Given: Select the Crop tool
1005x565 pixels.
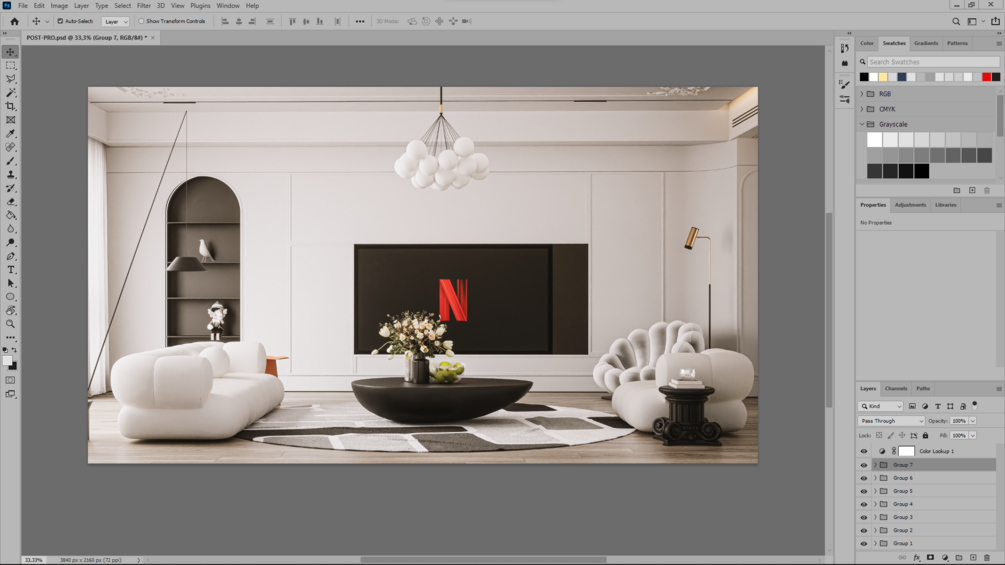Looking at the screenshot, I should pos(10,106).
